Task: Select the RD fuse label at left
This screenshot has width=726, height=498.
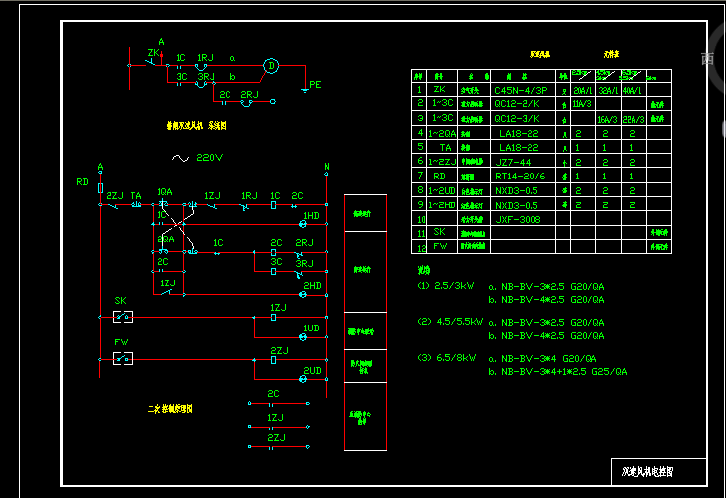Action: point(82,182)
